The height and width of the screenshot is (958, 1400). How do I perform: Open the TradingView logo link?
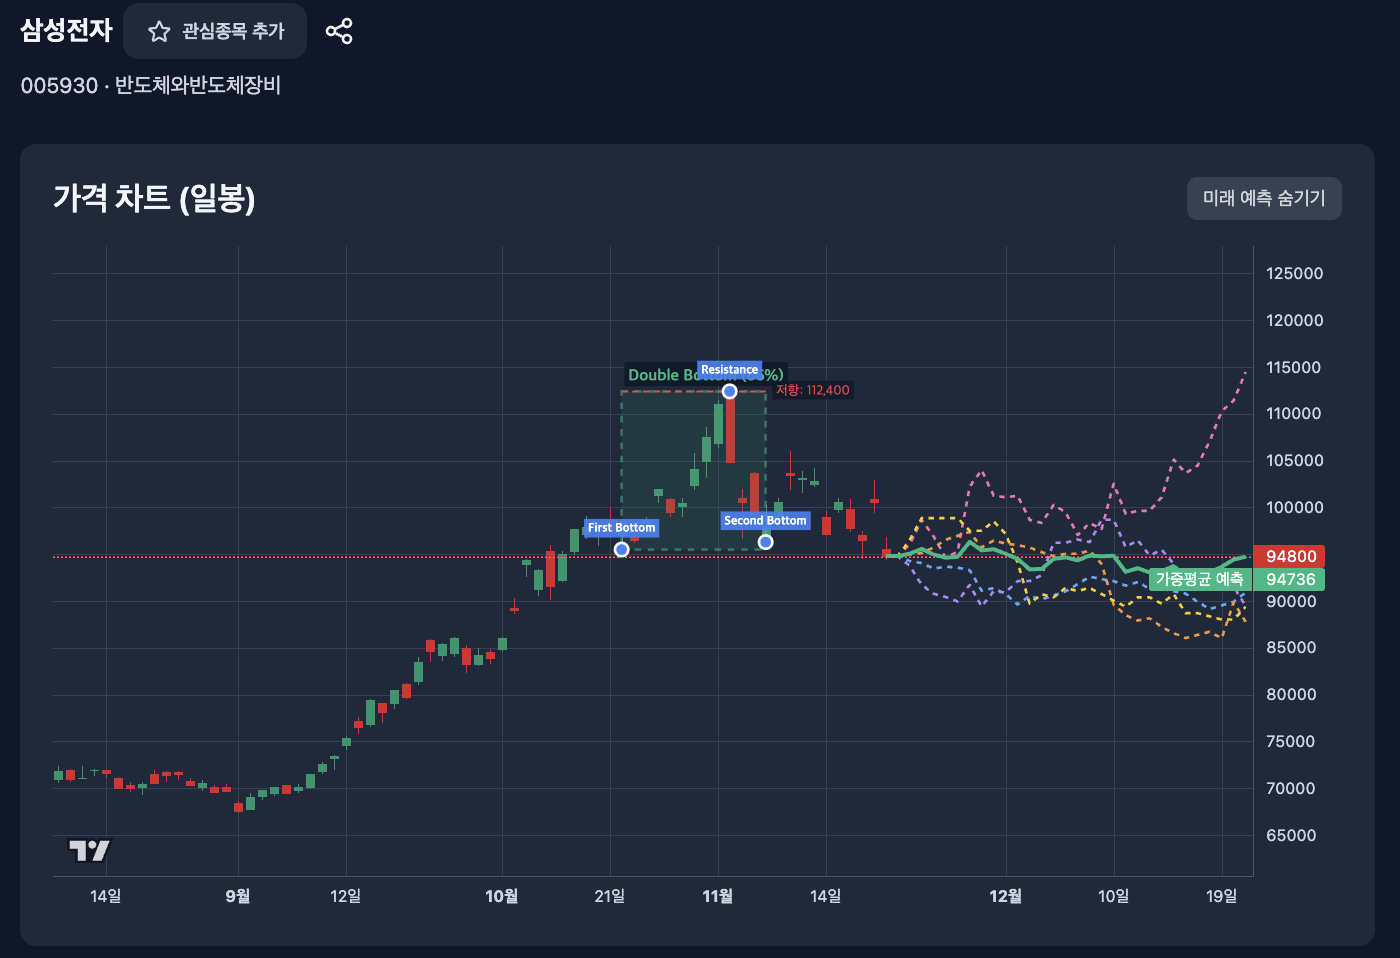[89, 850]
